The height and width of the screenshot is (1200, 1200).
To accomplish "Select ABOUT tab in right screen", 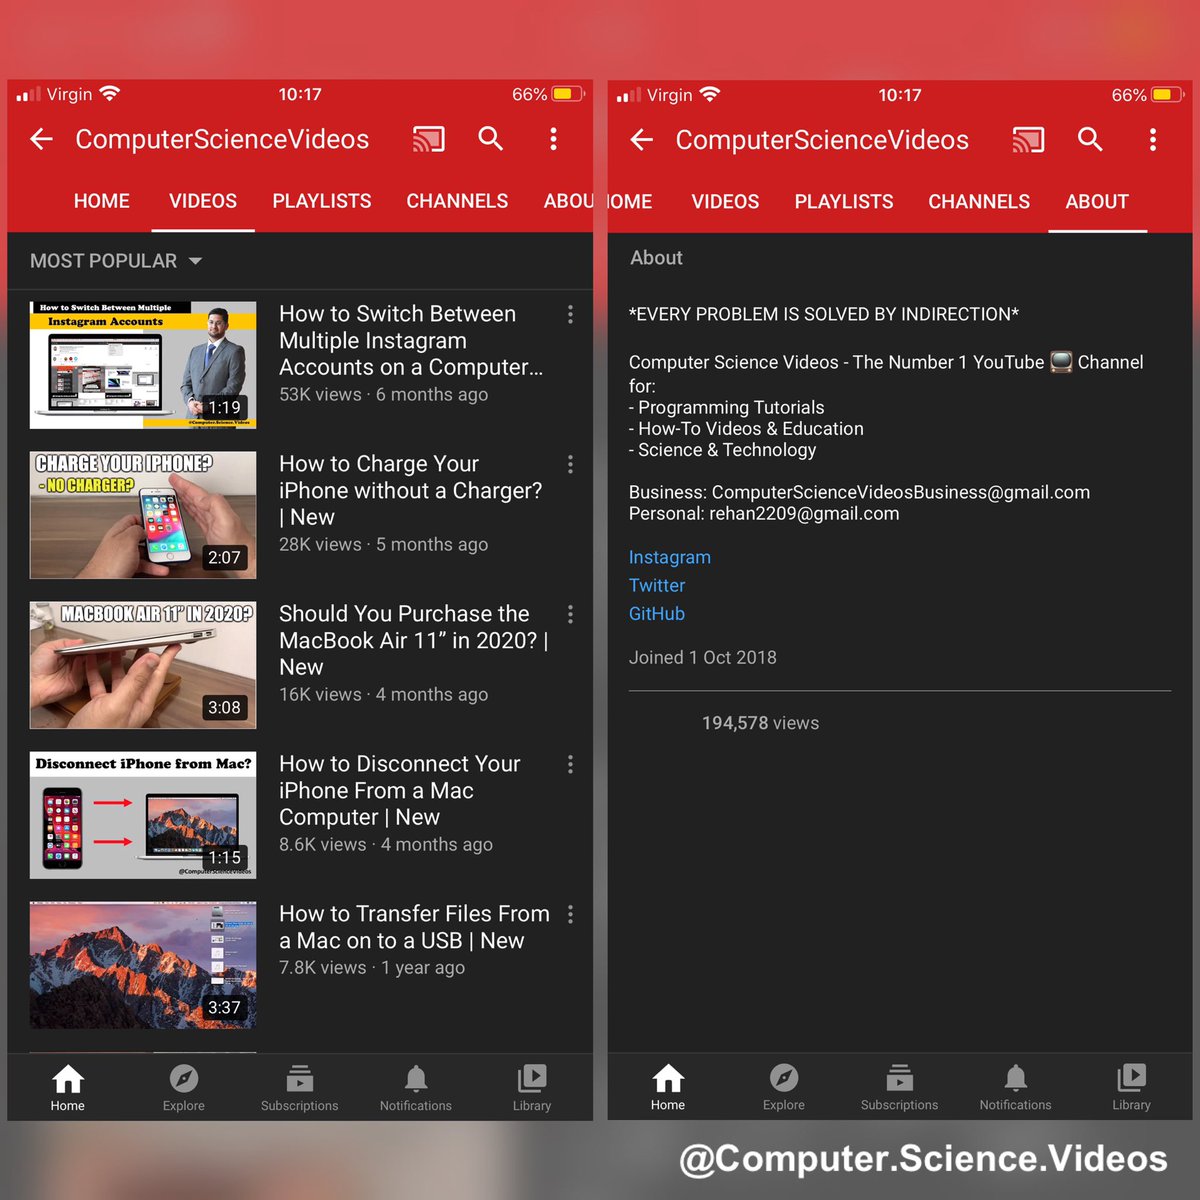I will 1097,202.
